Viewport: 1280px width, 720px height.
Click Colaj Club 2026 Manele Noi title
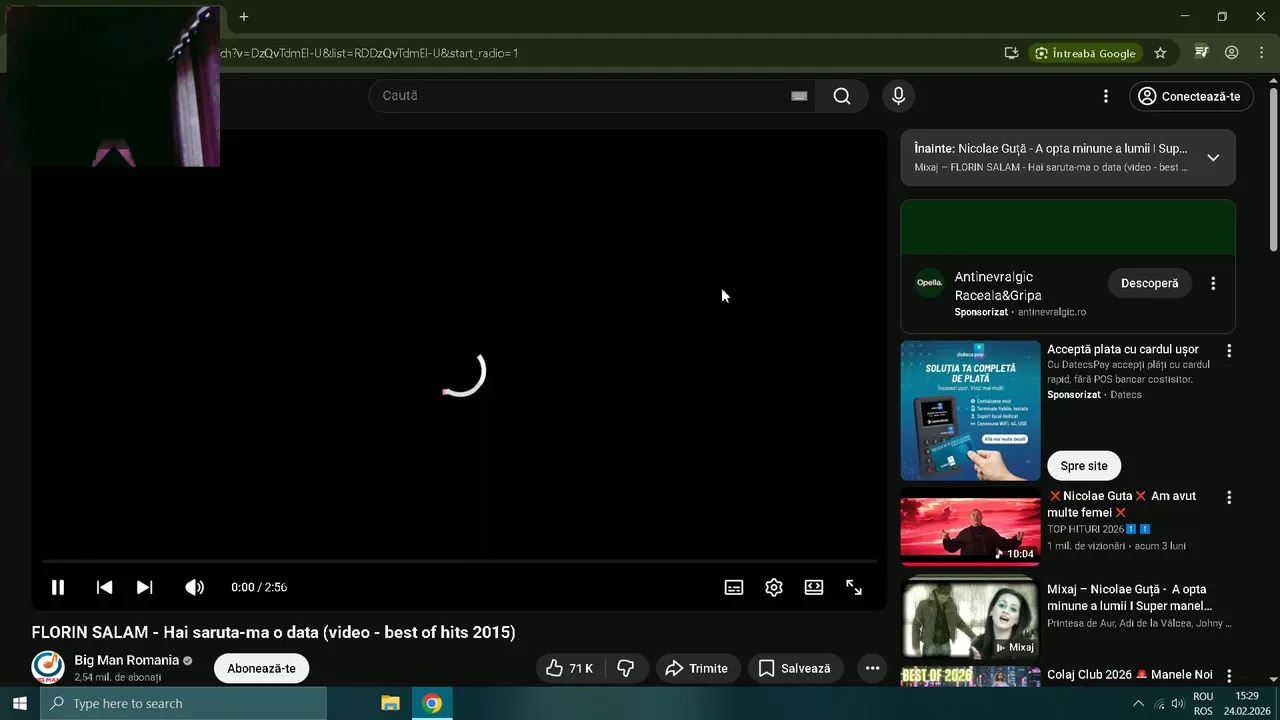coord(1130,675)
